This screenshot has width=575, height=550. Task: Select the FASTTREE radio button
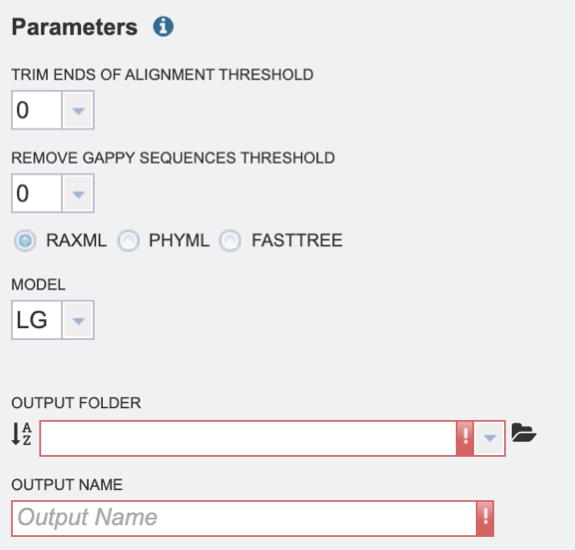pos(230,241)
